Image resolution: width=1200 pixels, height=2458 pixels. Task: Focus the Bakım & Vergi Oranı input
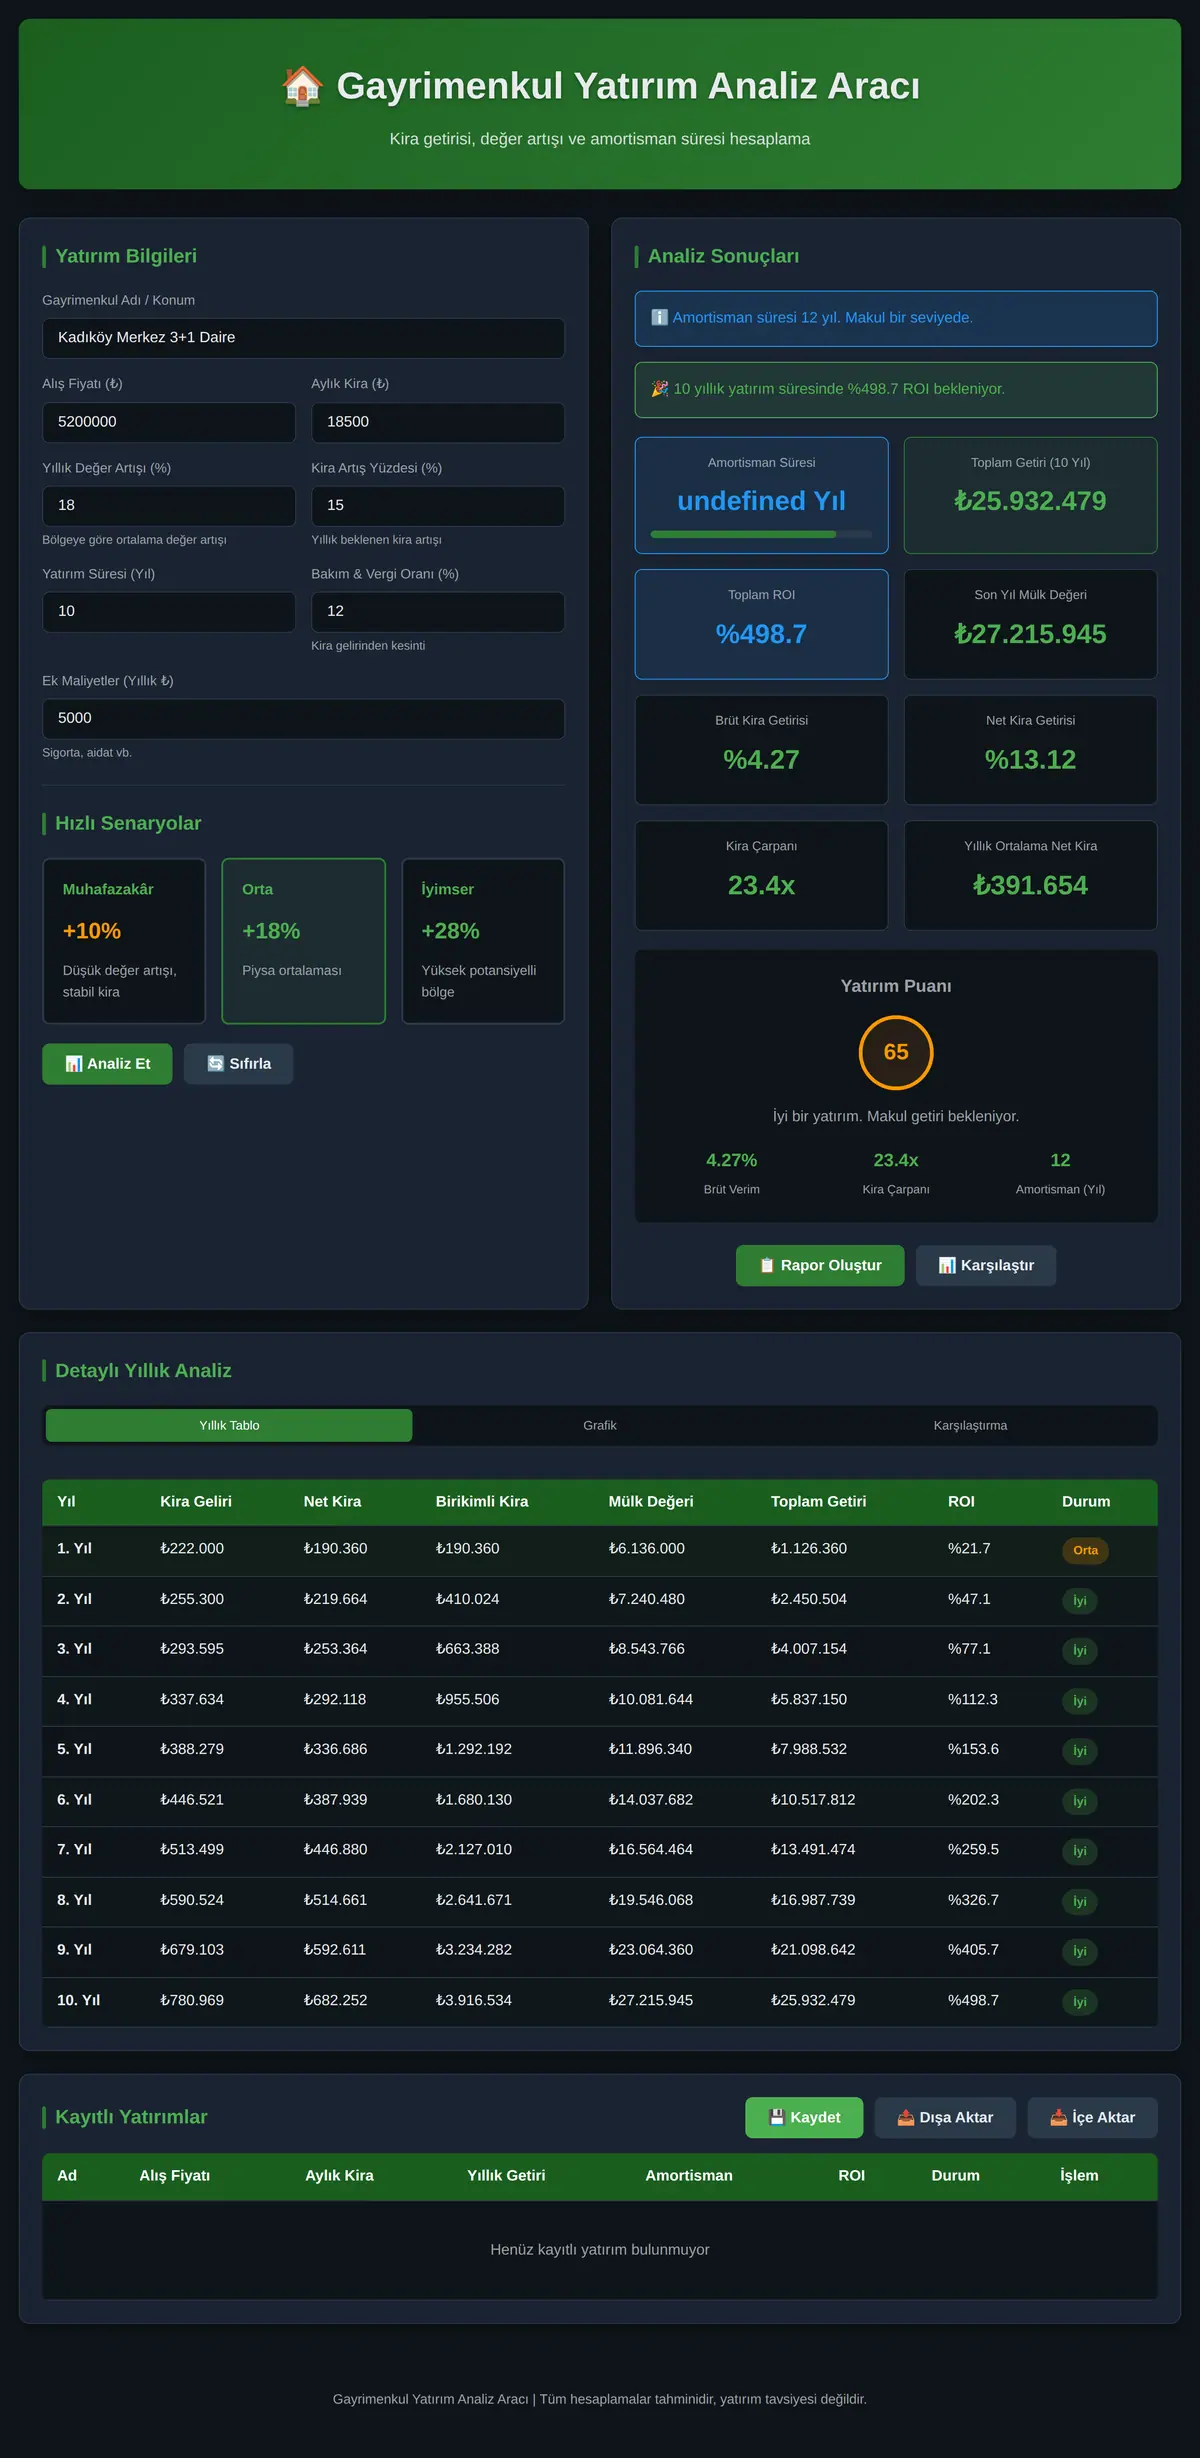point(438,612)
